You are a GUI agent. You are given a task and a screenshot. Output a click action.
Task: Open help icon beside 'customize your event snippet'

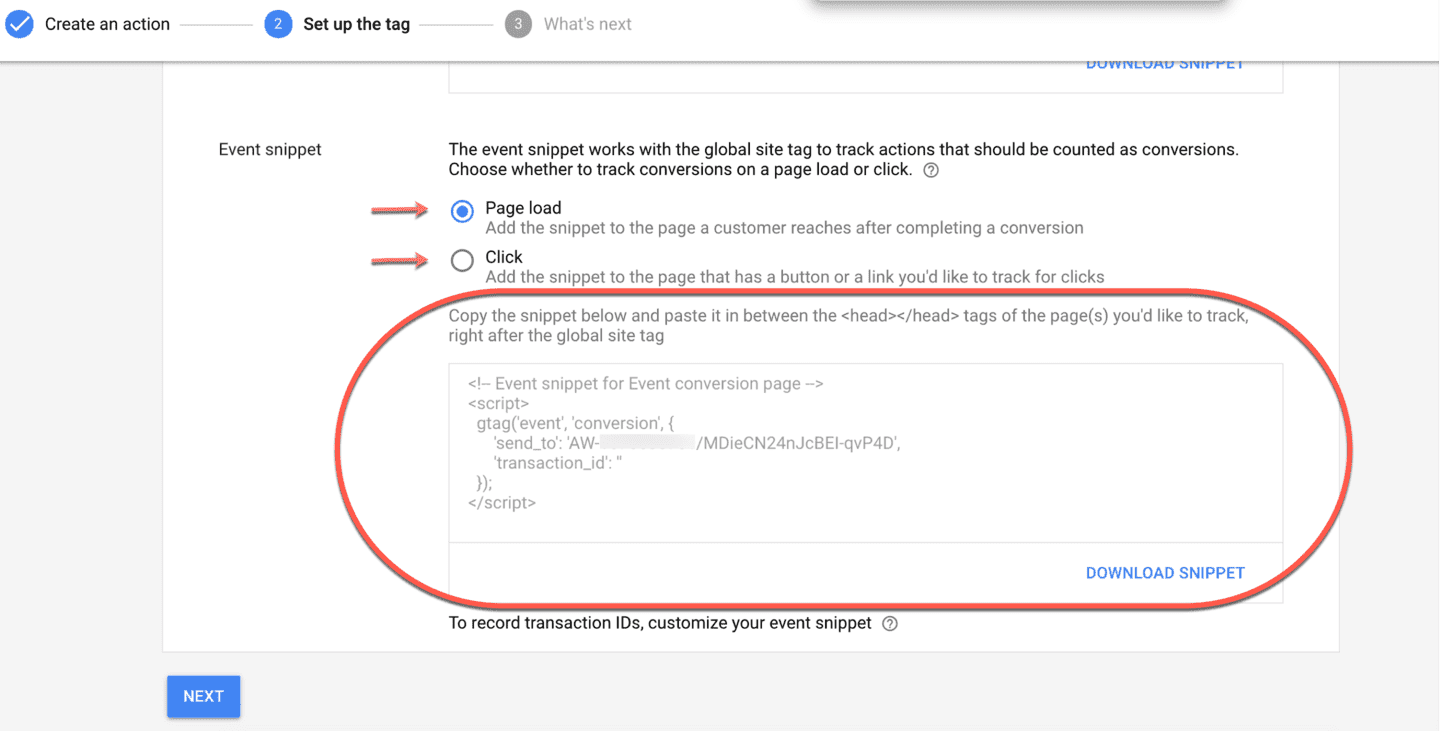(x=890, y=624)
